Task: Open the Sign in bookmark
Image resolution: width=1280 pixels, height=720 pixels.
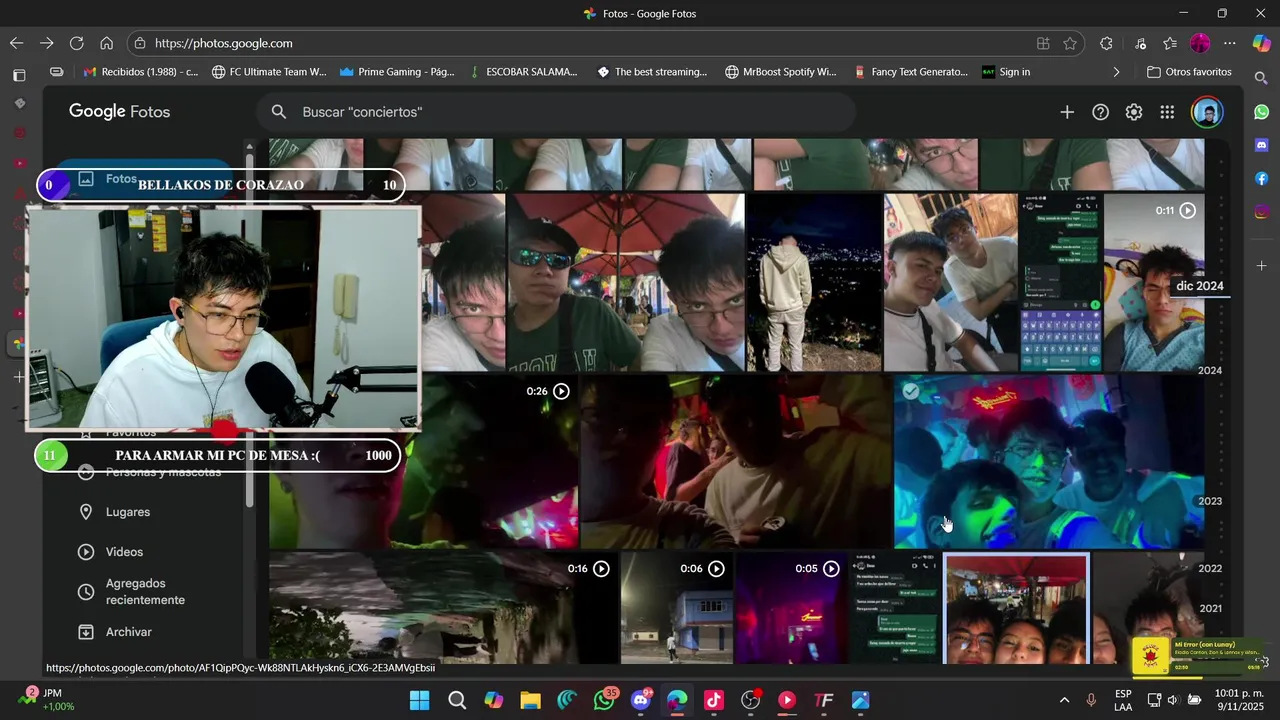Action: [x=1006, y=72]
